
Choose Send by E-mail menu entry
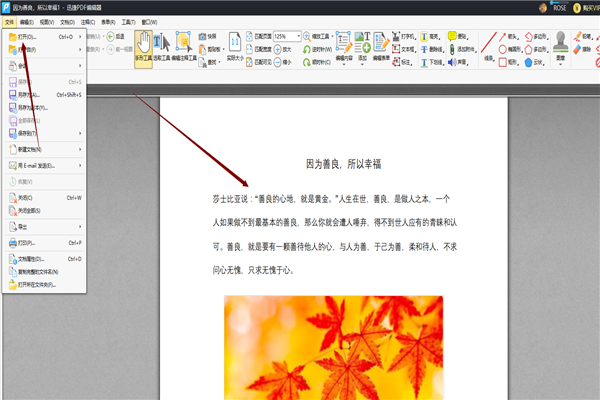[45, 166]
